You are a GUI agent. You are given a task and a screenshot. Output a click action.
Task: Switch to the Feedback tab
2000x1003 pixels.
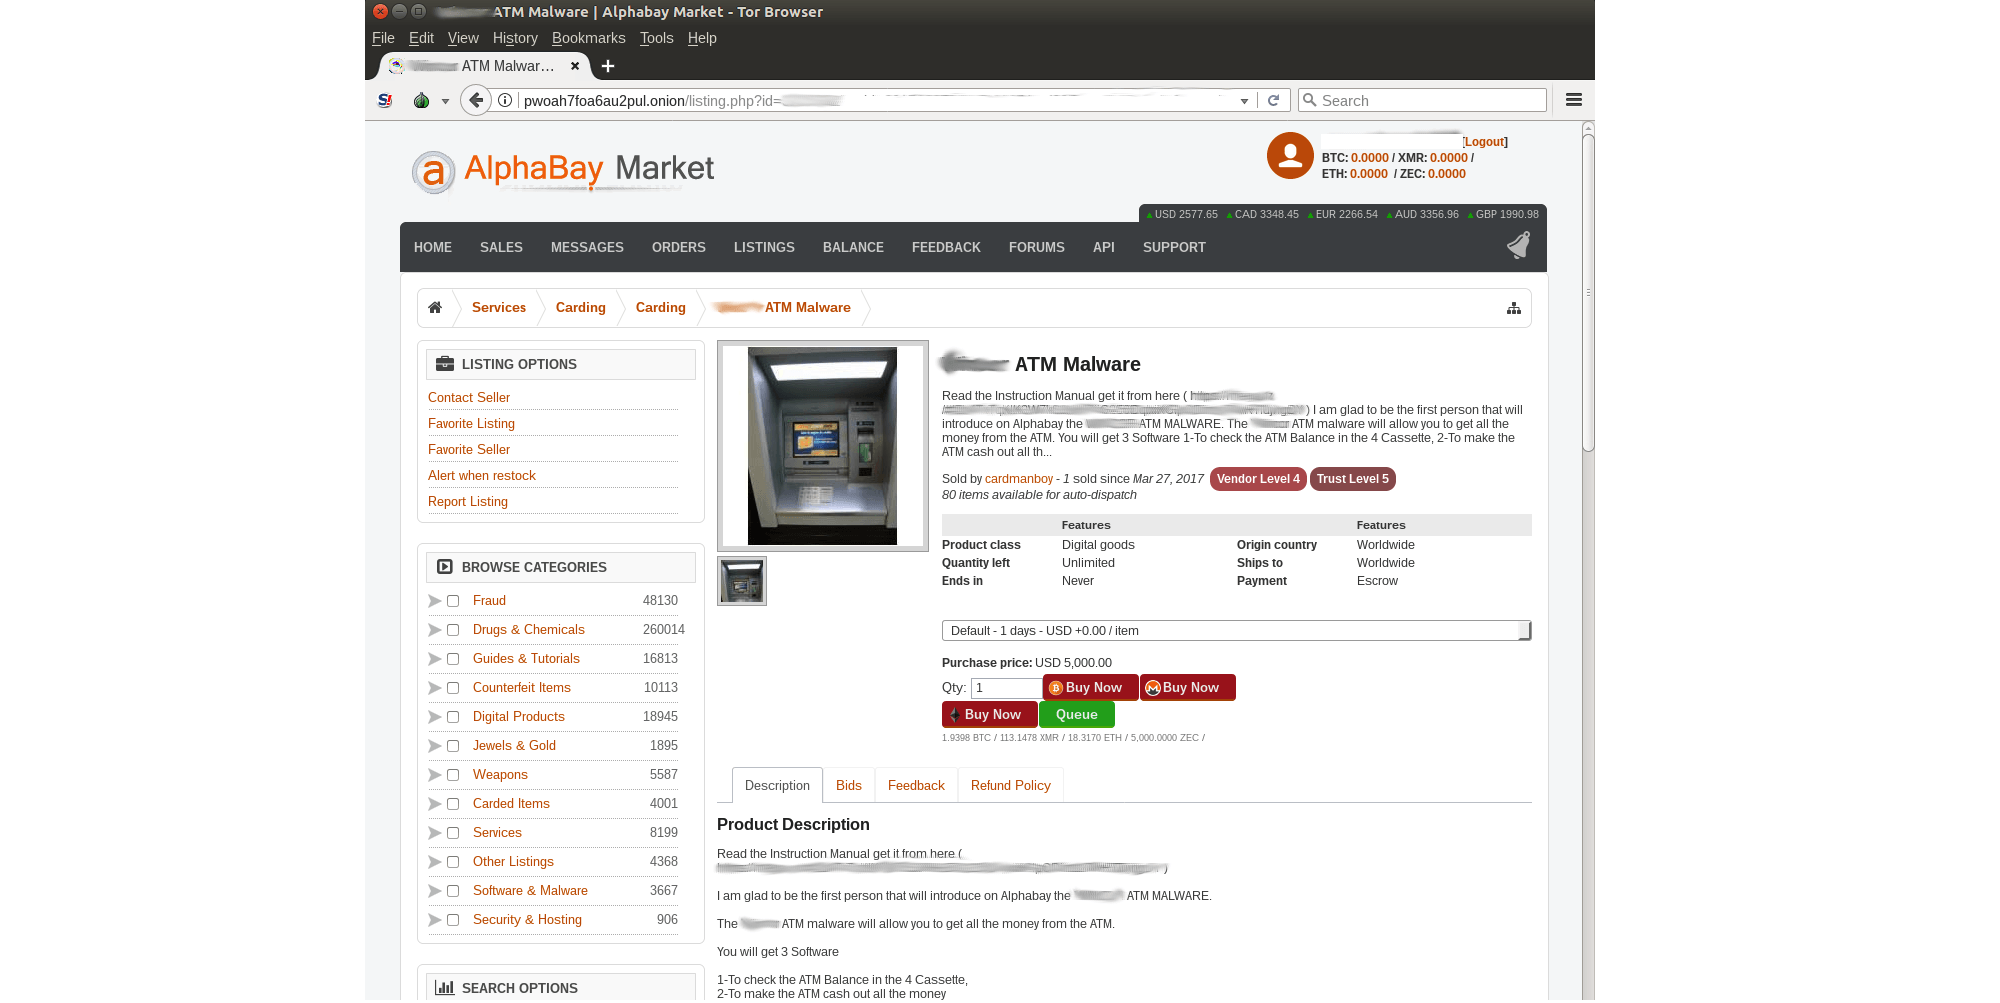[x=916, y=786]
